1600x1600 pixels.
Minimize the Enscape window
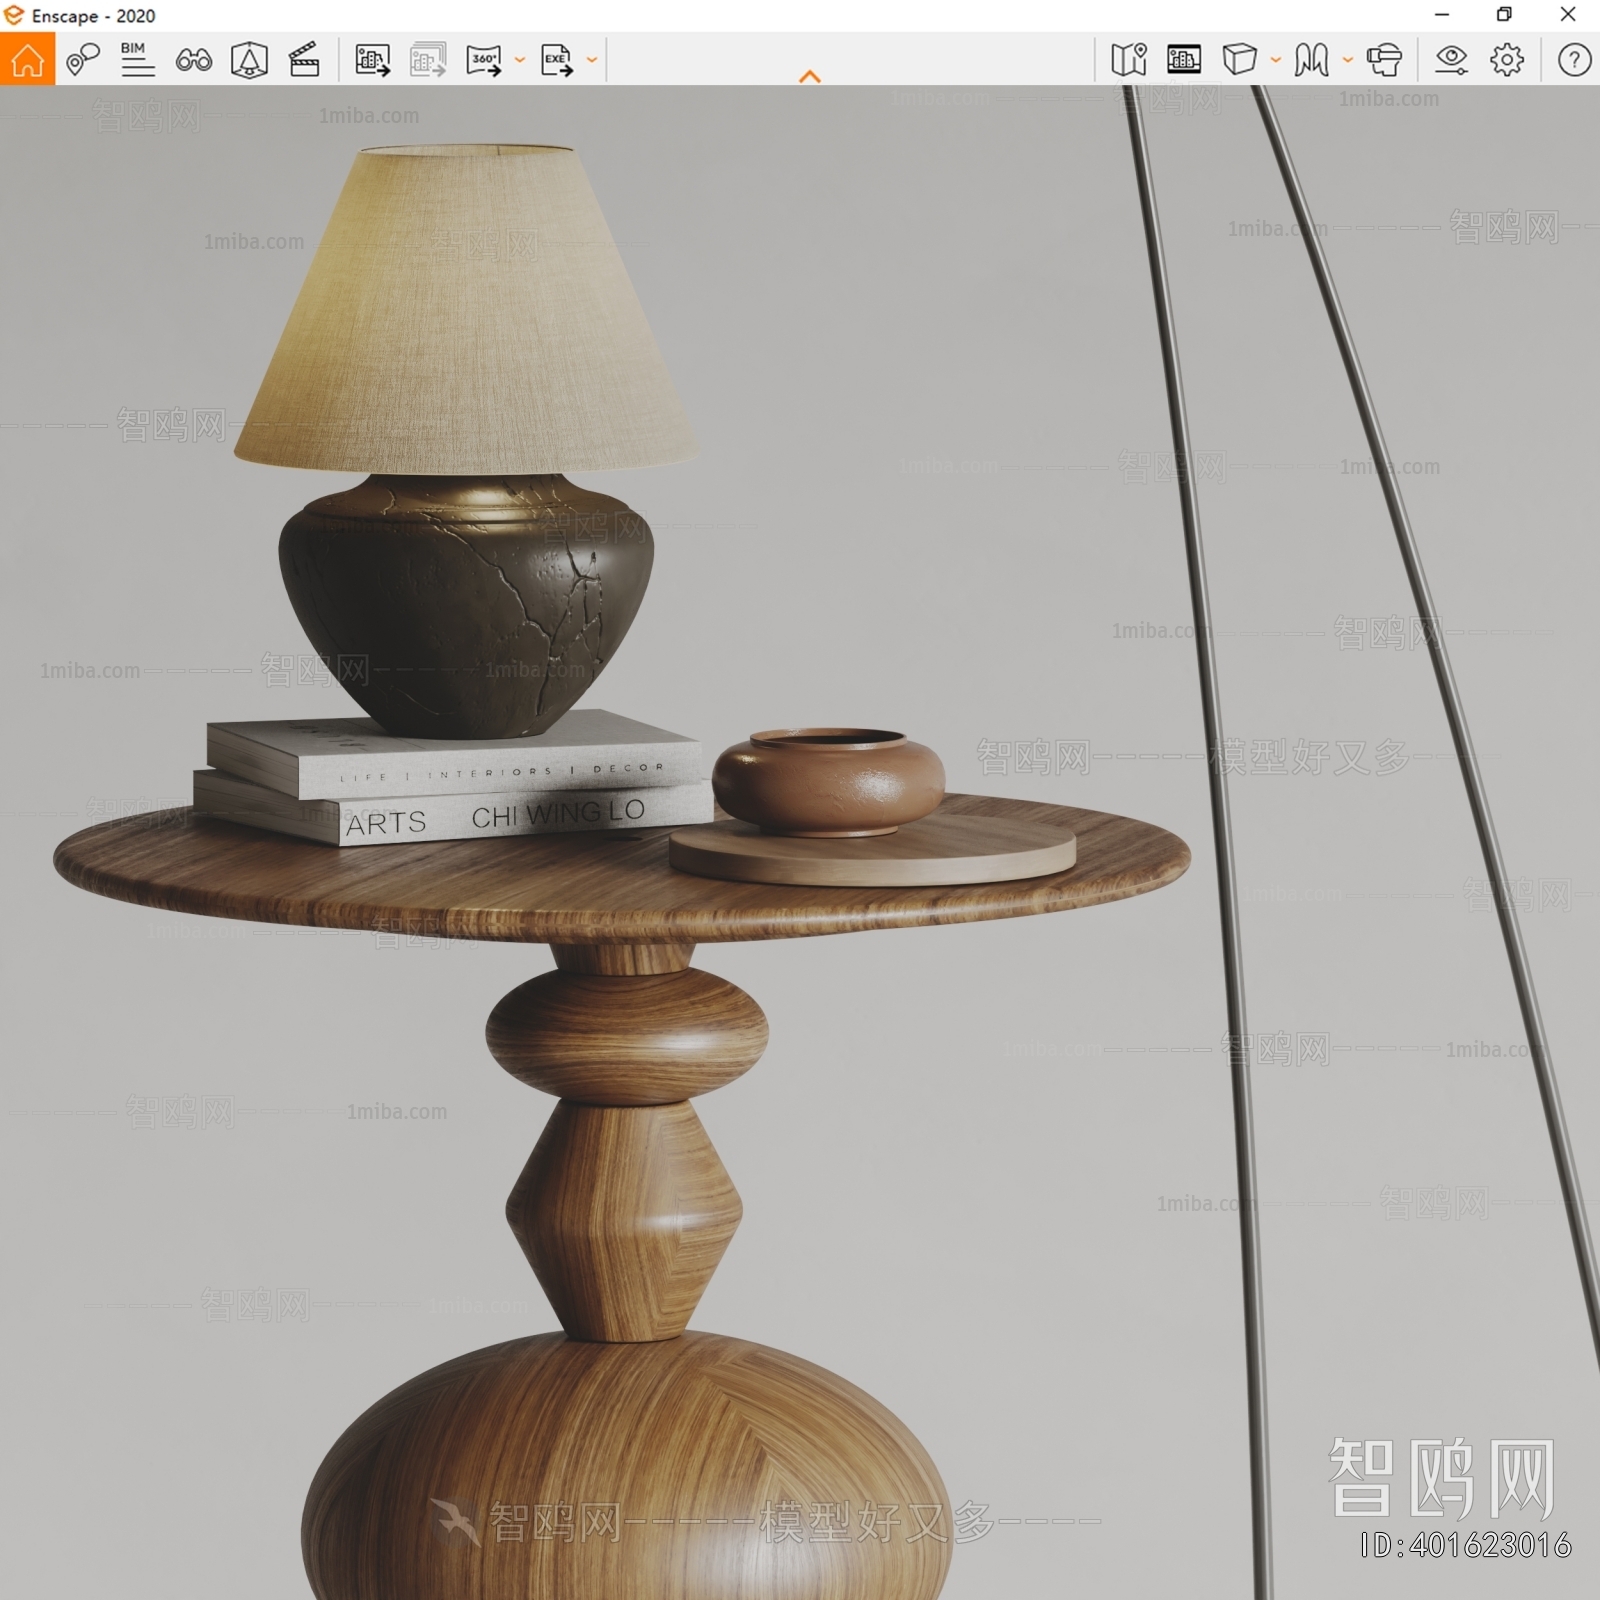click(x=1442, y=15)
